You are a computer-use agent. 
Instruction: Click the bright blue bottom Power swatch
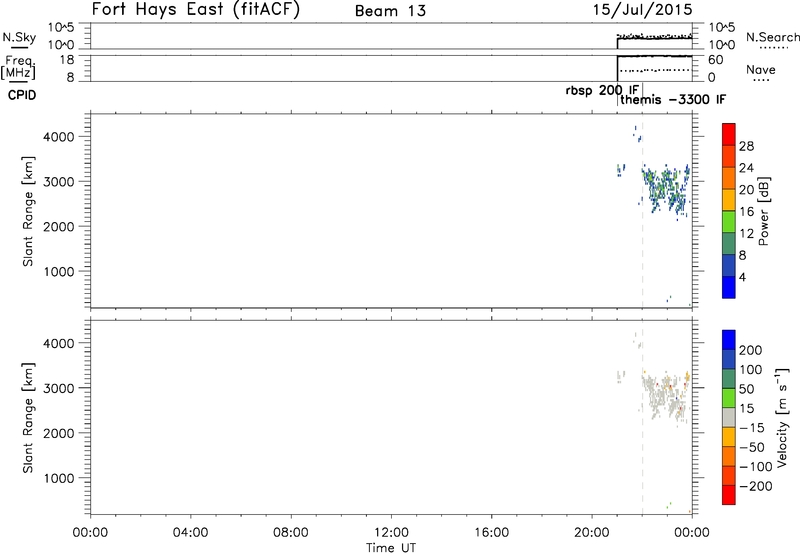pyautogui.click(x=729, y=287)
